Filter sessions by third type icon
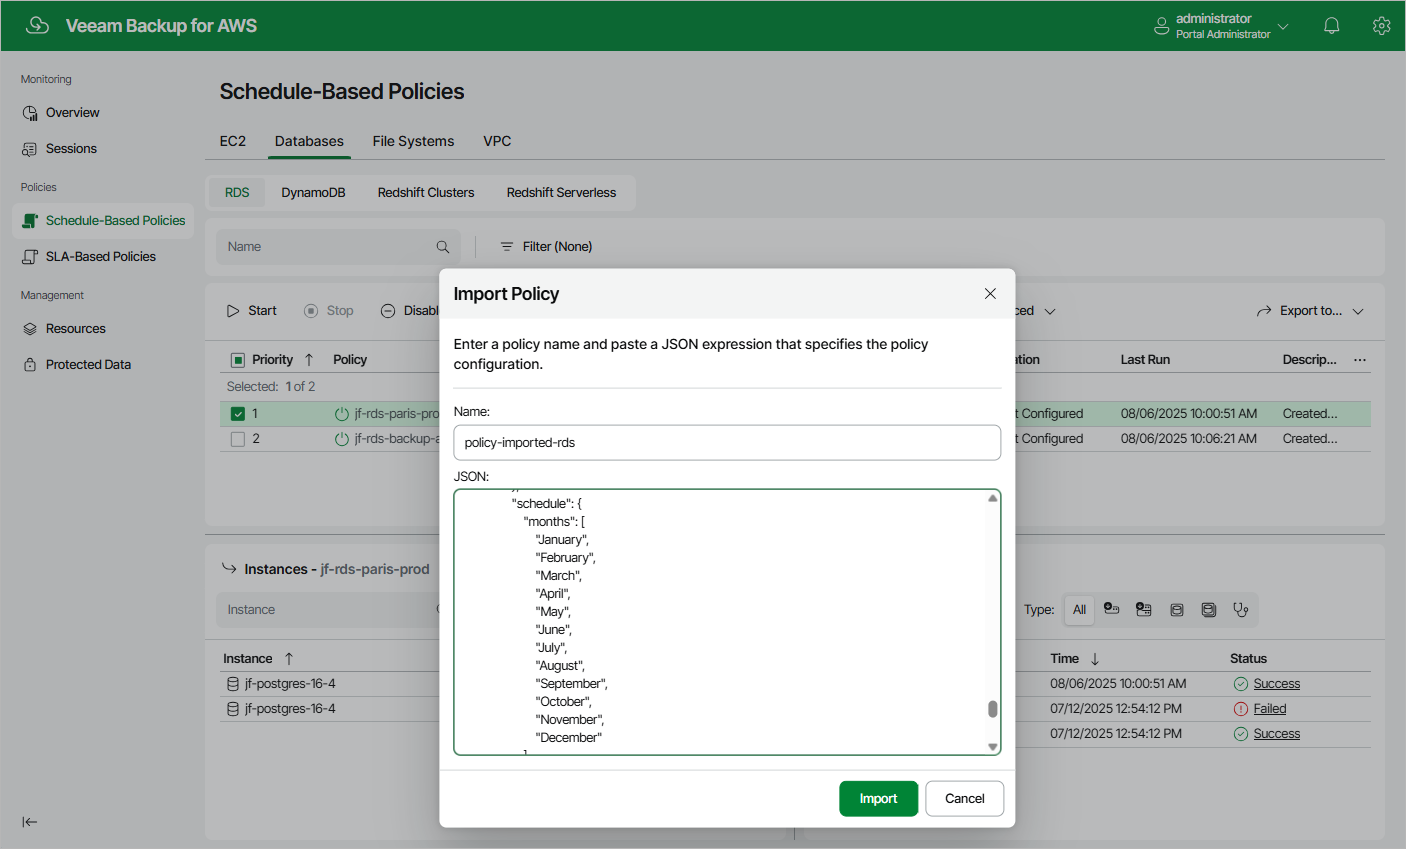Image resolution: width=1406 pixels, height=849 pixels. [1144, 609]
